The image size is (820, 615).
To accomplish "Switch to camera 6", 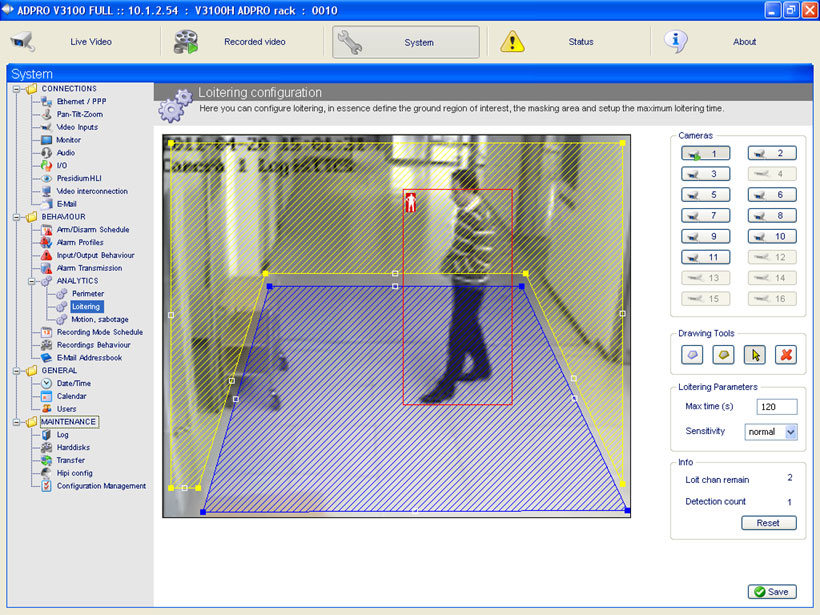I will 772,194.
